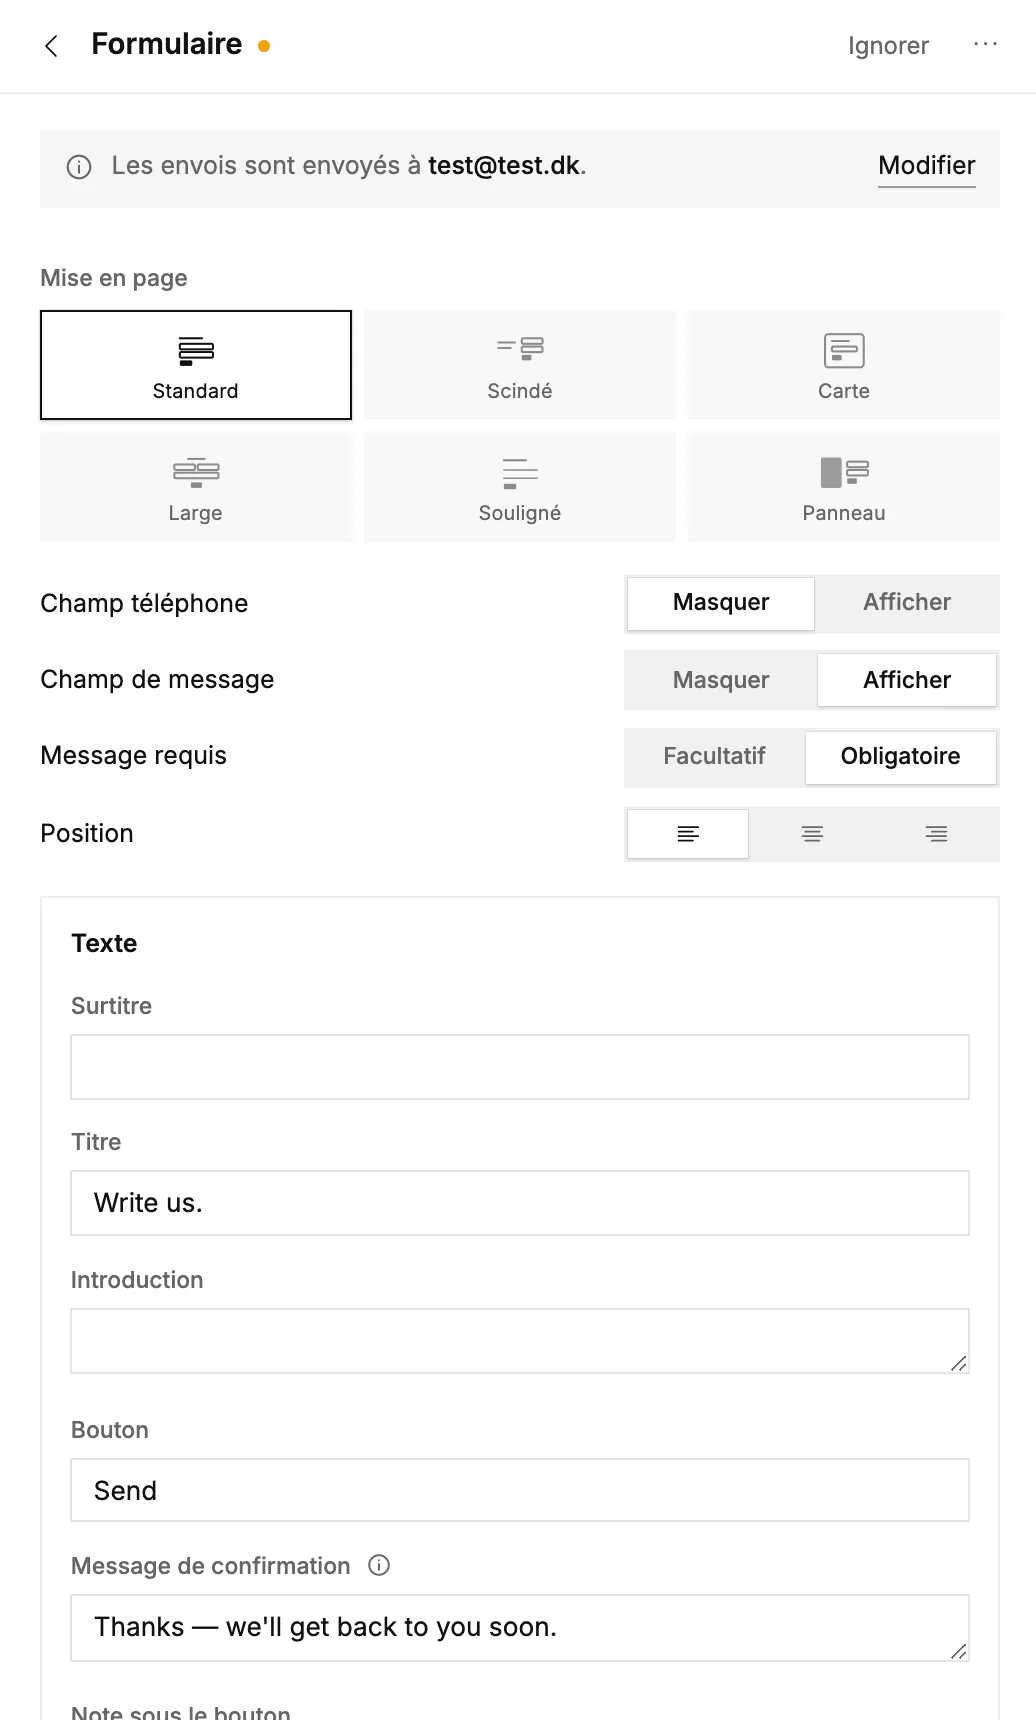
Task: Pick the Carte layout
Action: [x=844, y=365]
